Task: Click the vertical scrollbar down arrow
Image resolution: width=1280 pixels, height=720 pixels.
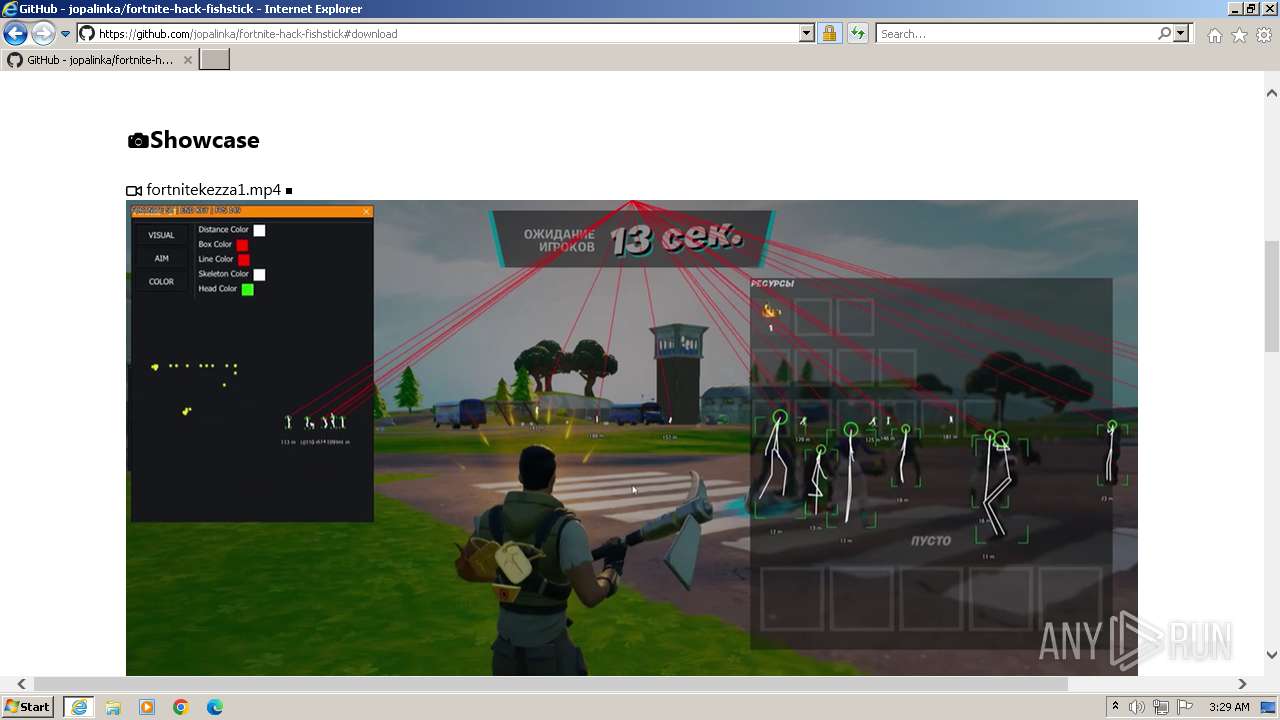Action: [1271, 655]
